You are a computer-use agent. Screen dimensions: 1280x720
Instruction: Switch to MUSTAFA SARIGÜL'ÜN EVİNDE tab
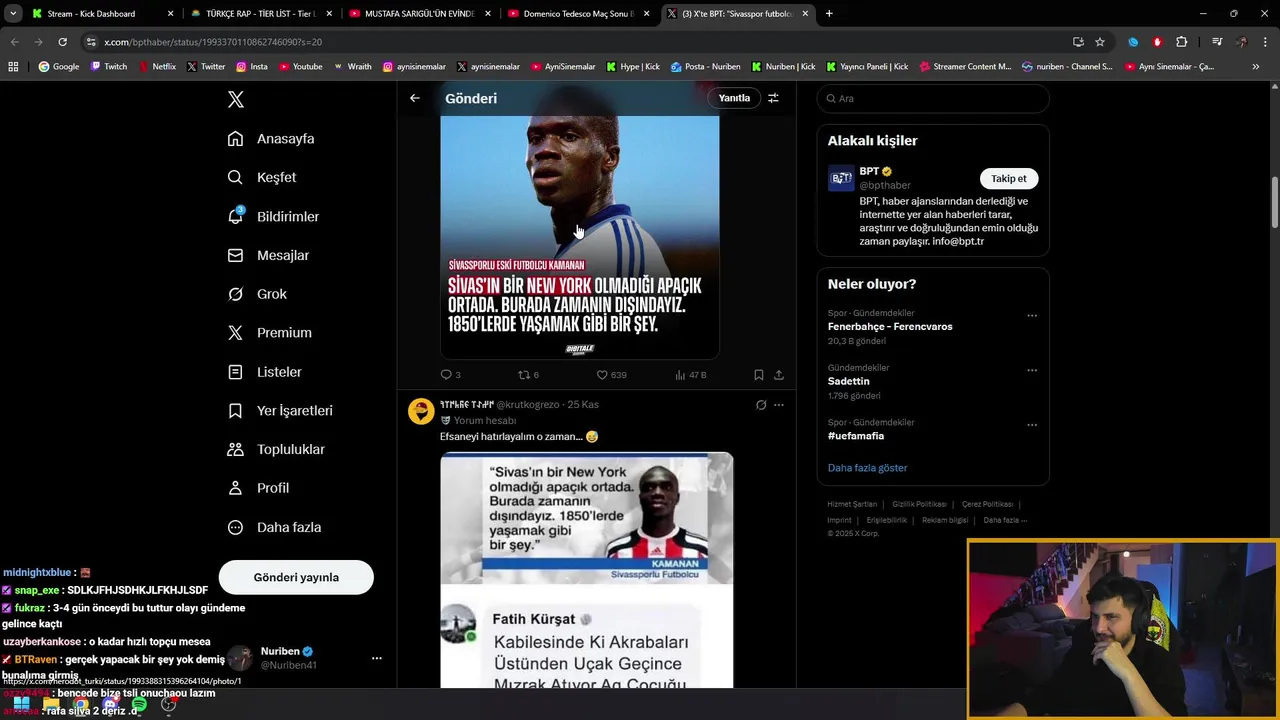419,14
